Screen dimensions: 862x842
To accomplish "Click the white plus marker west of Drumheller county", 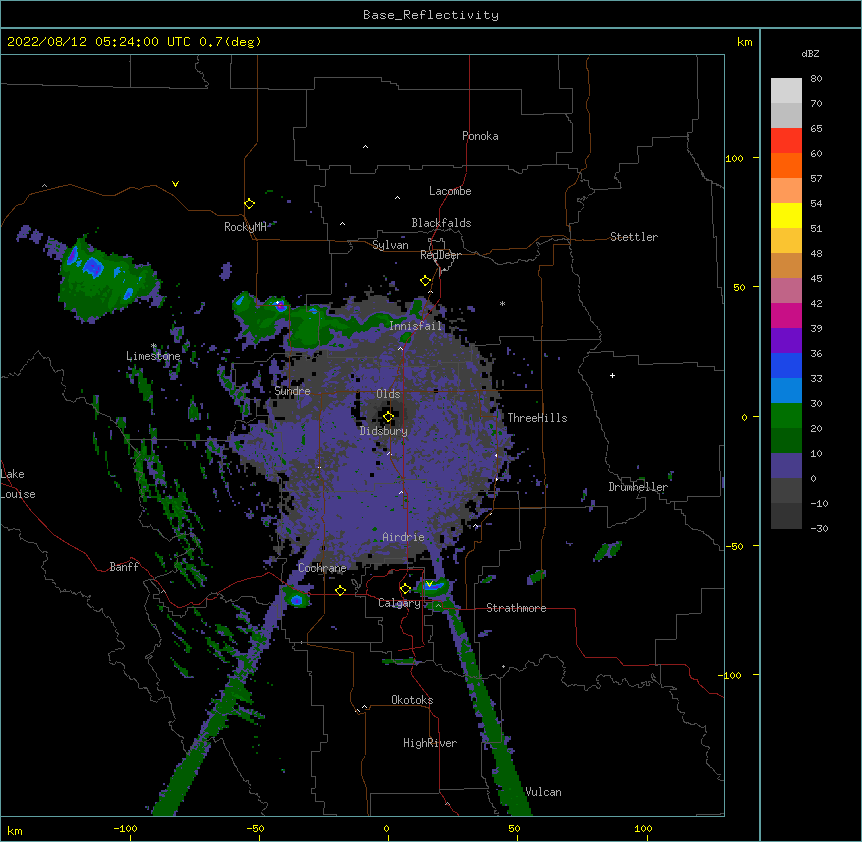I will pos(612,375).
